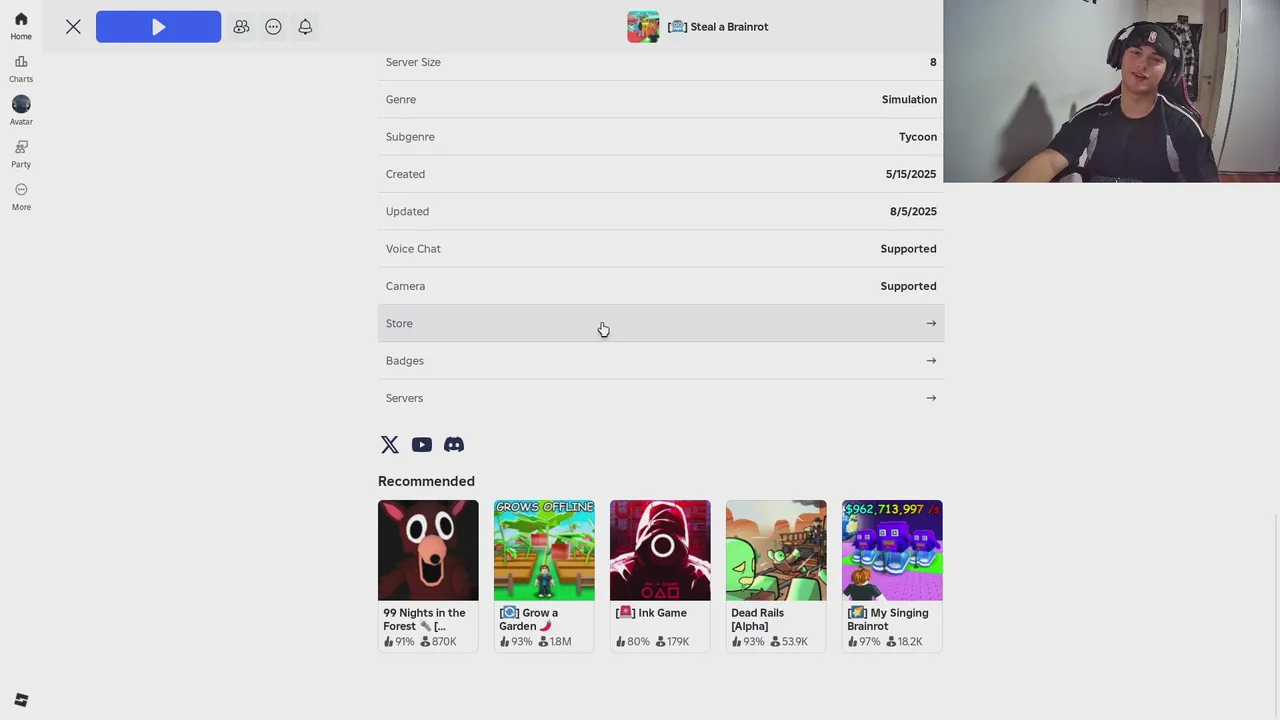Screen dimensions: 1280x720
Task: Open the 99 Nights in the Forest thumbnail
Action: point(428,550)
